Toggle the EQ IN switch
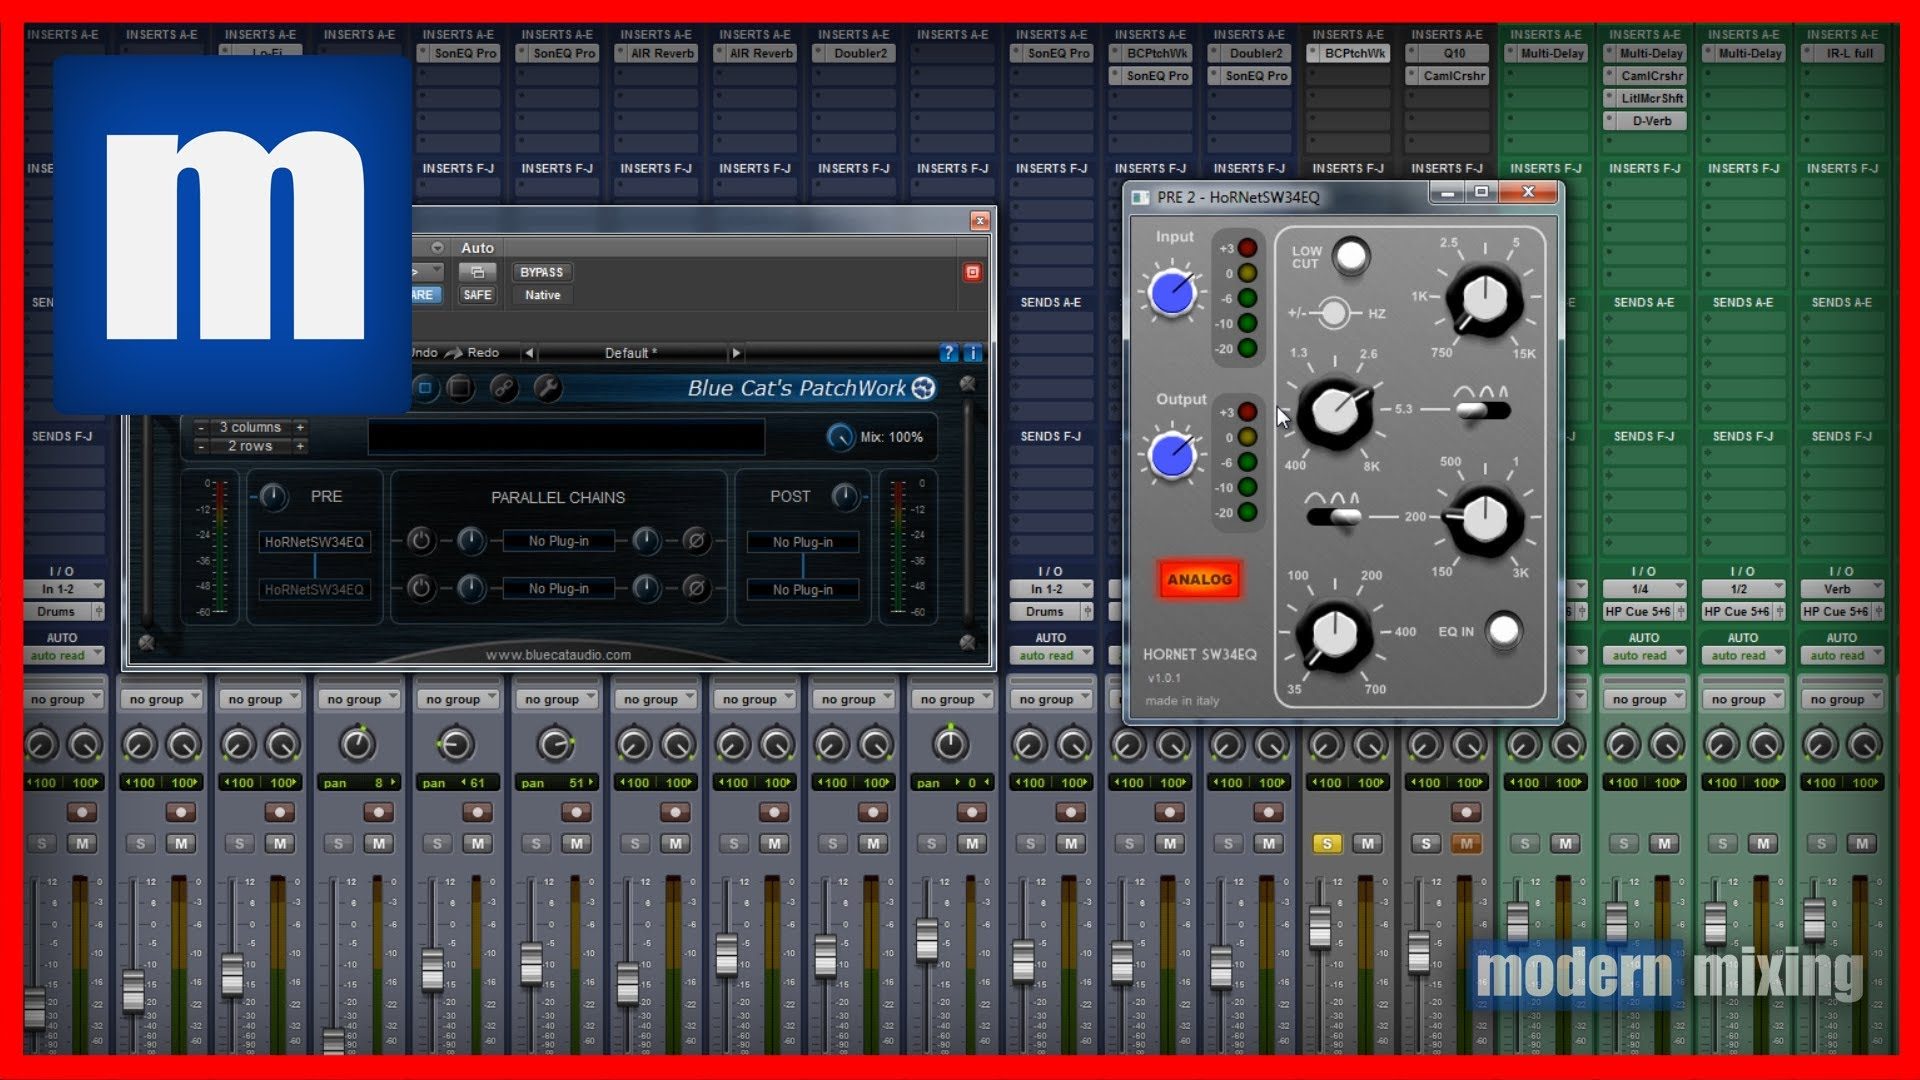Image resolution: width=1920 pixels, height=1080 pixels. tap(1503, 630)
